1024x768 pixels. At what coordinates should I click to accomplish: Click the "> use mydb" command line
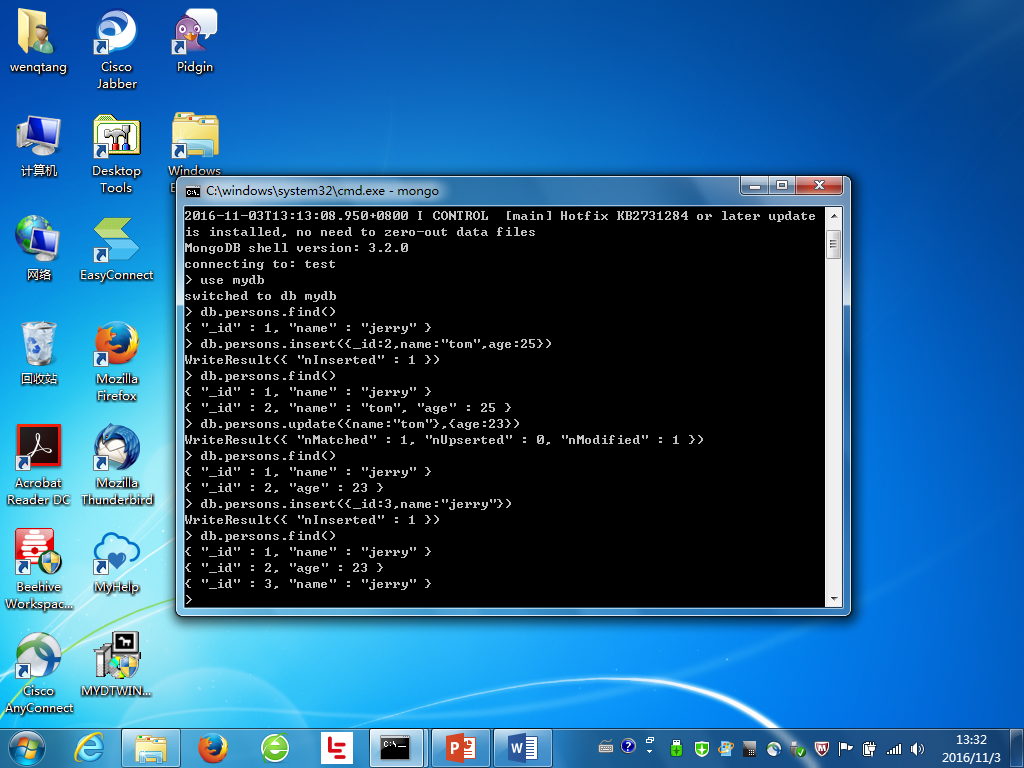pos(225,280)
